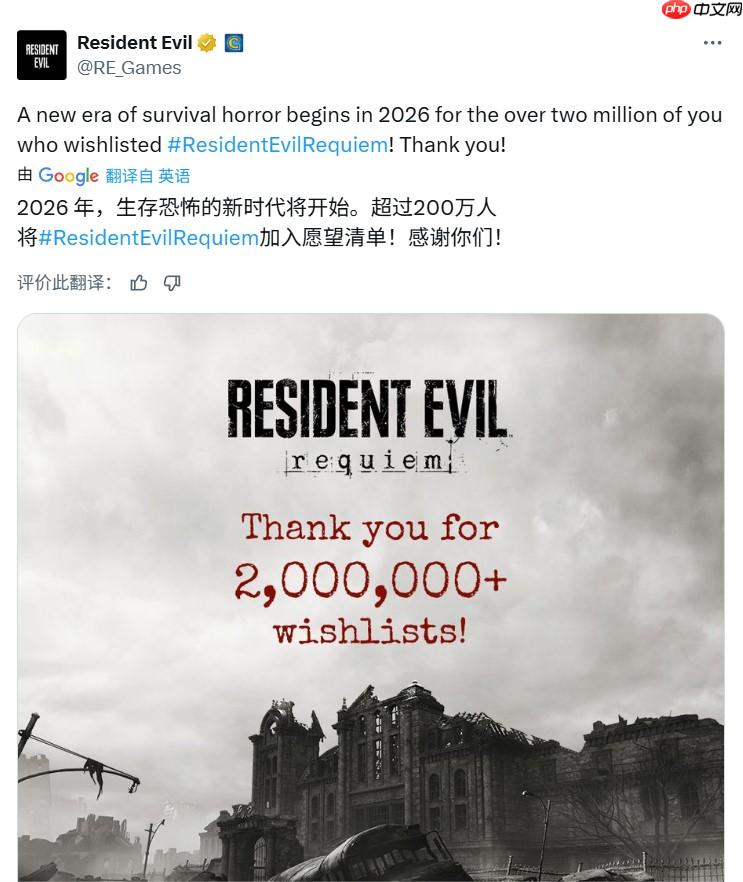
Task: Click the blue Capcom affiliate badge
Action: pyautogui.click(x=234, y=43)
